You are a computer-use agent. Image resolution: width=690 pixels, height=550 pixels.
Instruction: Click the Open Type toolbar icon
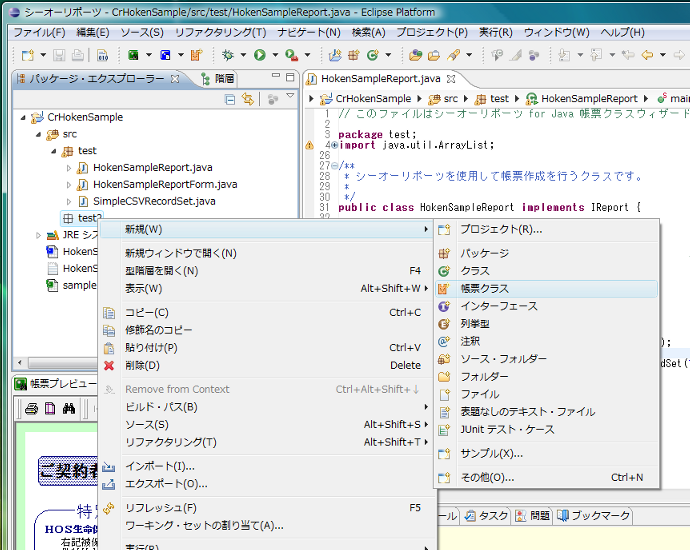click(415, 55)
